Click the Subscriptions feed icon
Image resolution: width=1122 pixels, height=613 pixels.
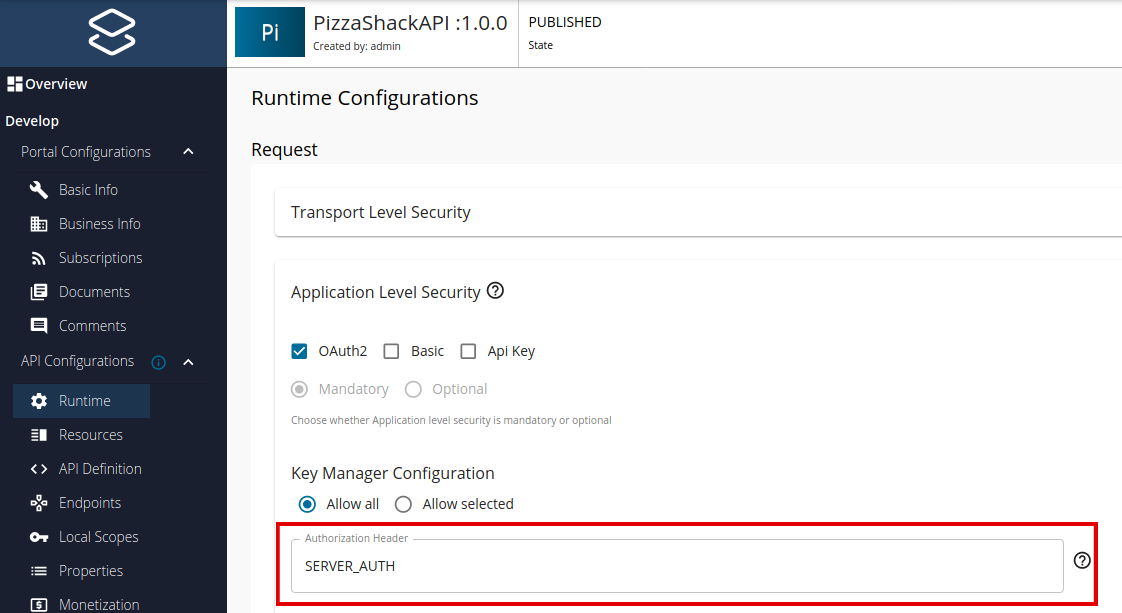pos(39,258)
